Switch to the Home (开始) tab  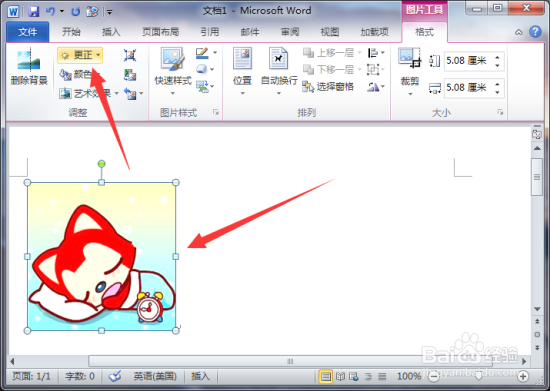tap(71, 32)
